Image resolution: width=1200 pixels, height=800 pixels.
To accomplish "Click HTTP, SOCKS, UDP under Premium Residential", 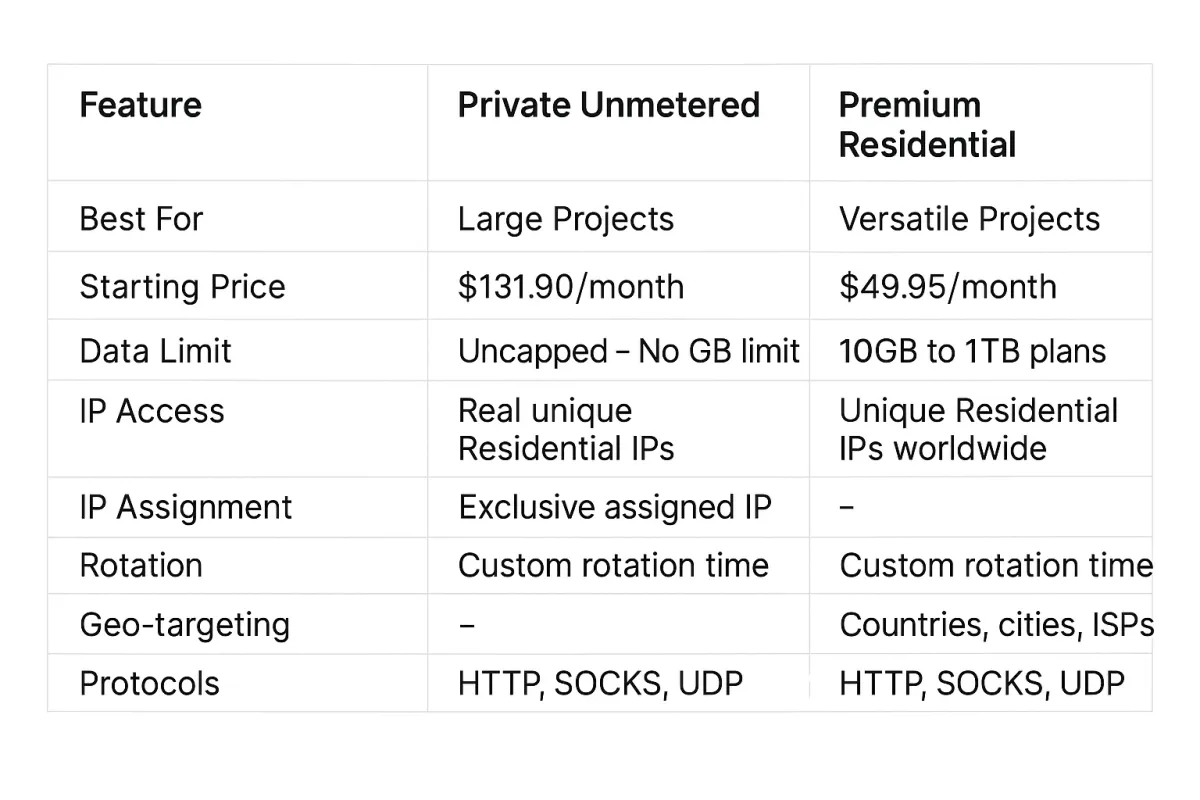I will coord(981,684).
